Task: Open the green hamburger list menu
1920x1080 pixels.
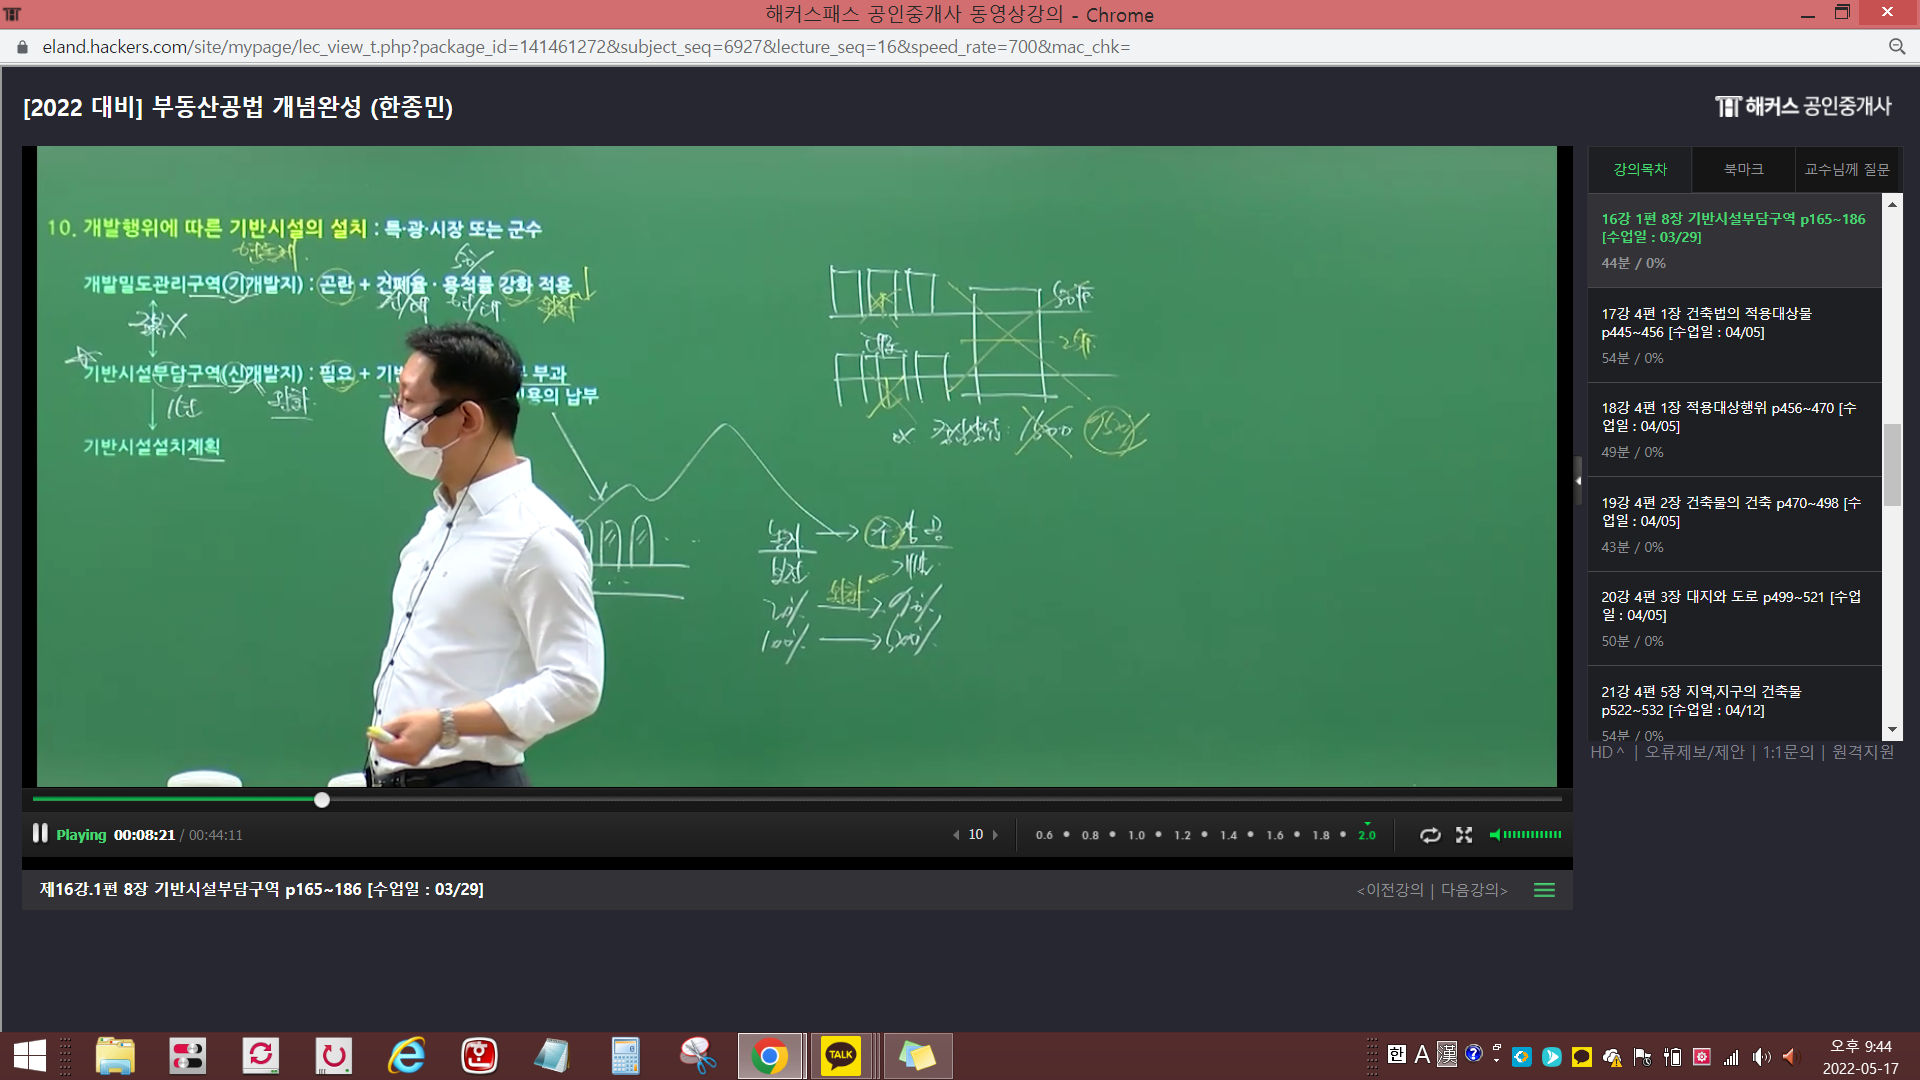Action: pos(1544,890)
